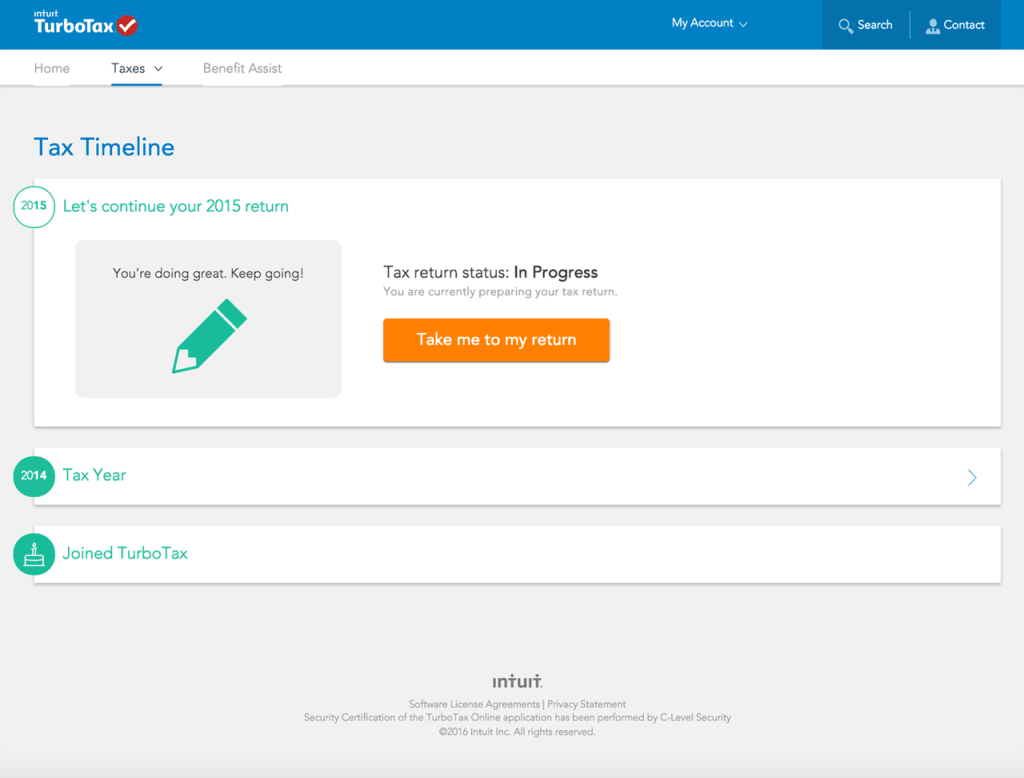Open the Privacy Statement link
Image resolution: width=1024 pixels, height=778 pixels.
(x=585, y=703)
